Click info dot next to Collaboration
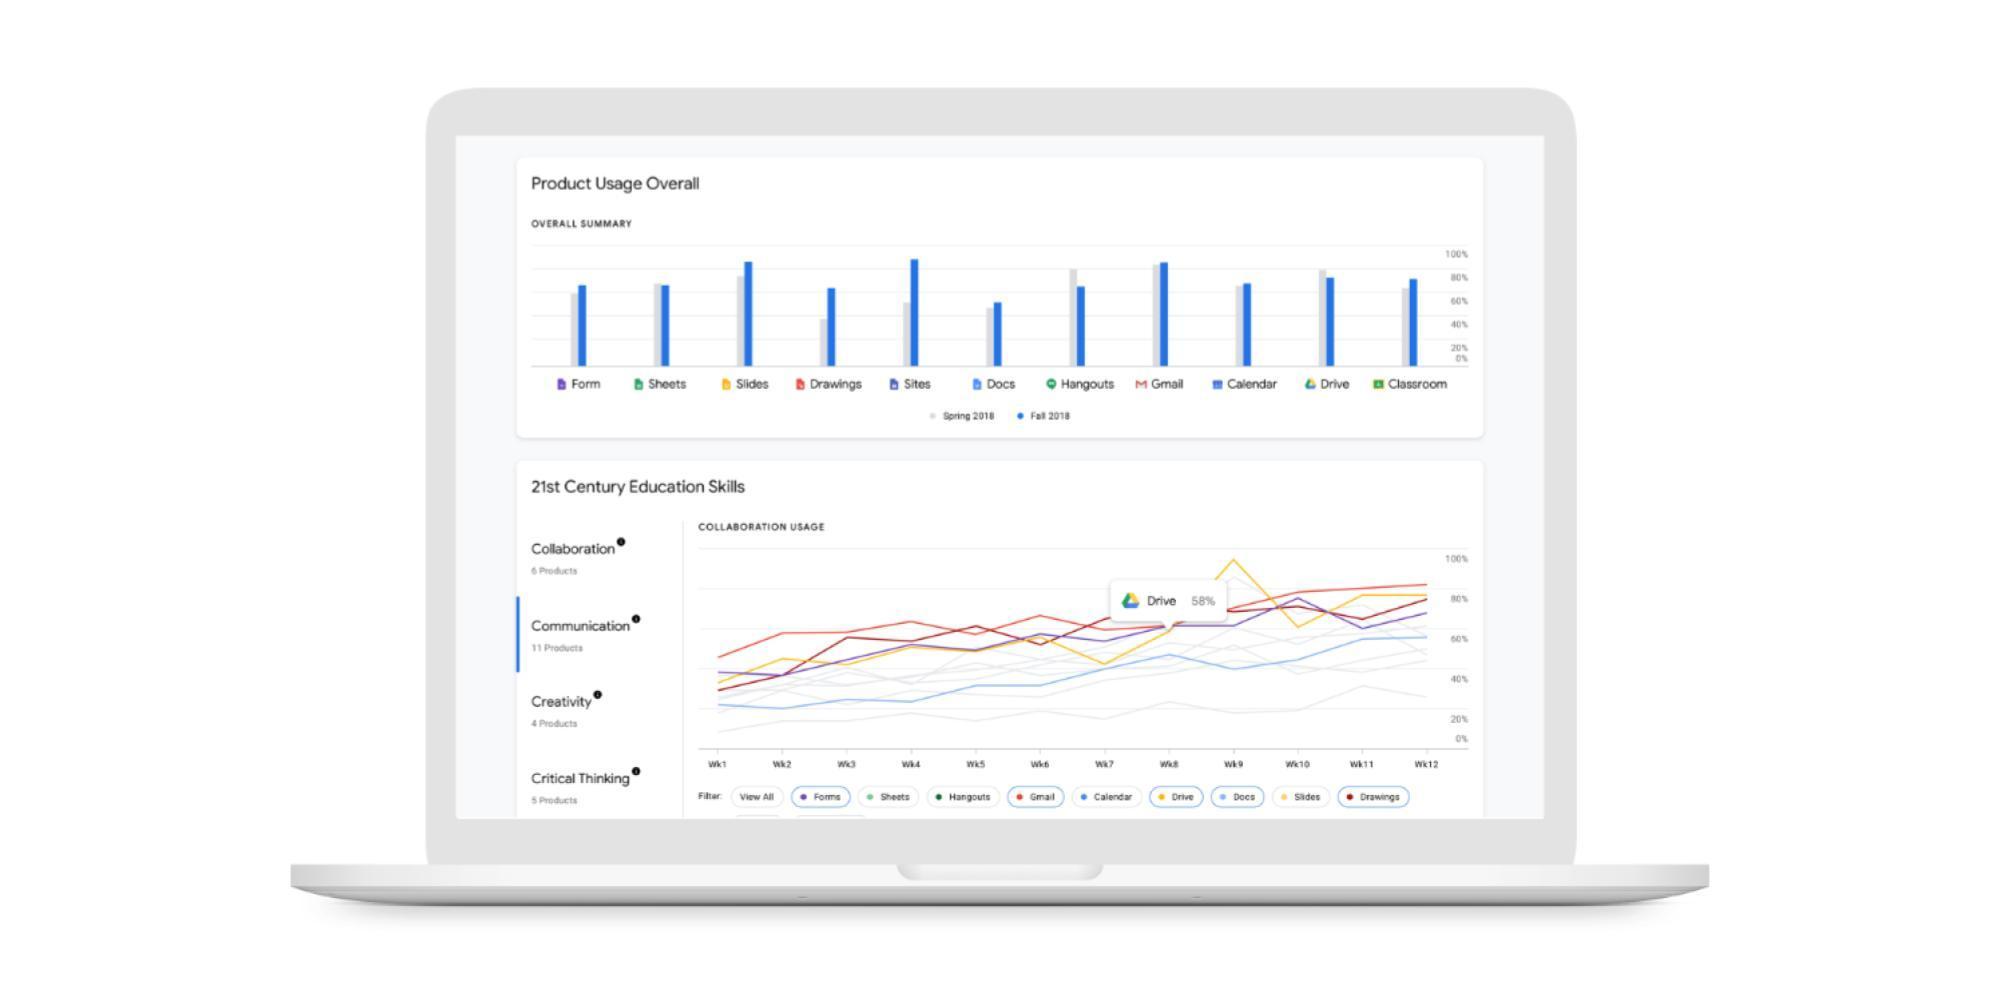This screenshot has height=1000, width=2000. (621, 542)
